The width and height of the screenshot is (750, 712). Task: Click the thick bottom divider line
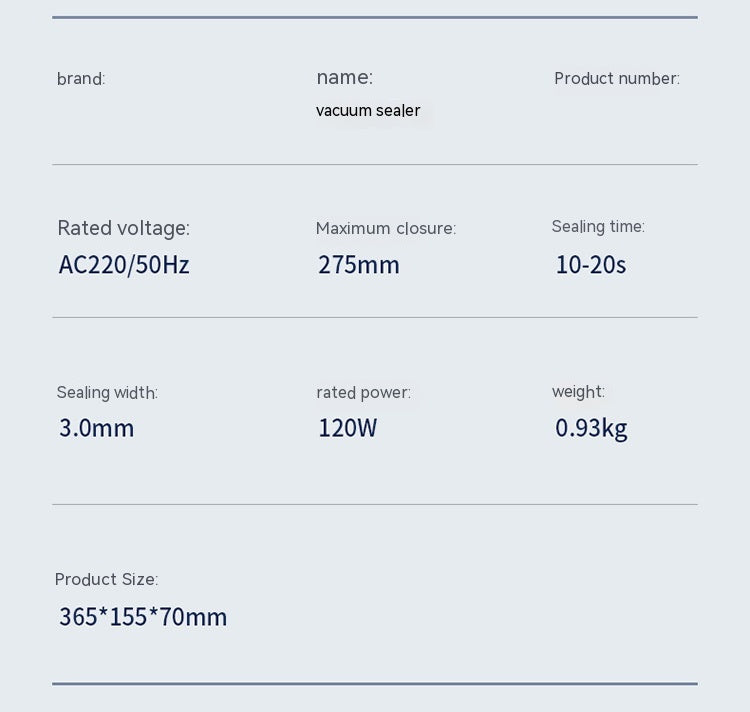(x=375, y=684)
